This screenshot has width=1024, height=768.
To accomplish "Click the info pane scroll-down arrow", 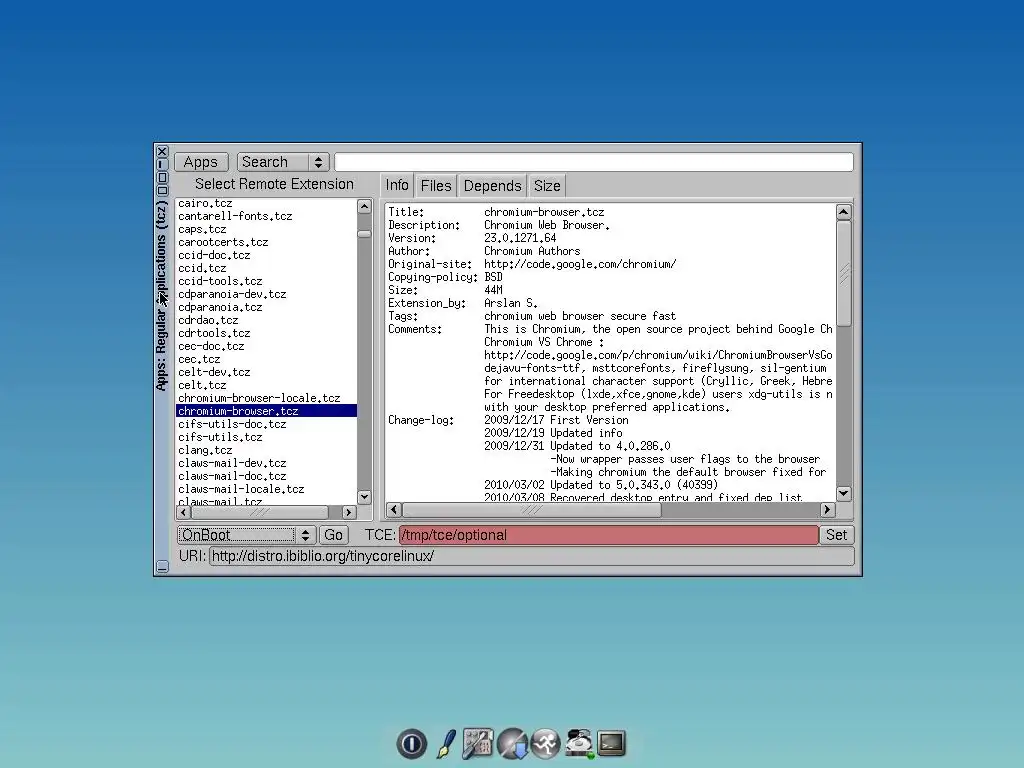I will coord(844,493).
